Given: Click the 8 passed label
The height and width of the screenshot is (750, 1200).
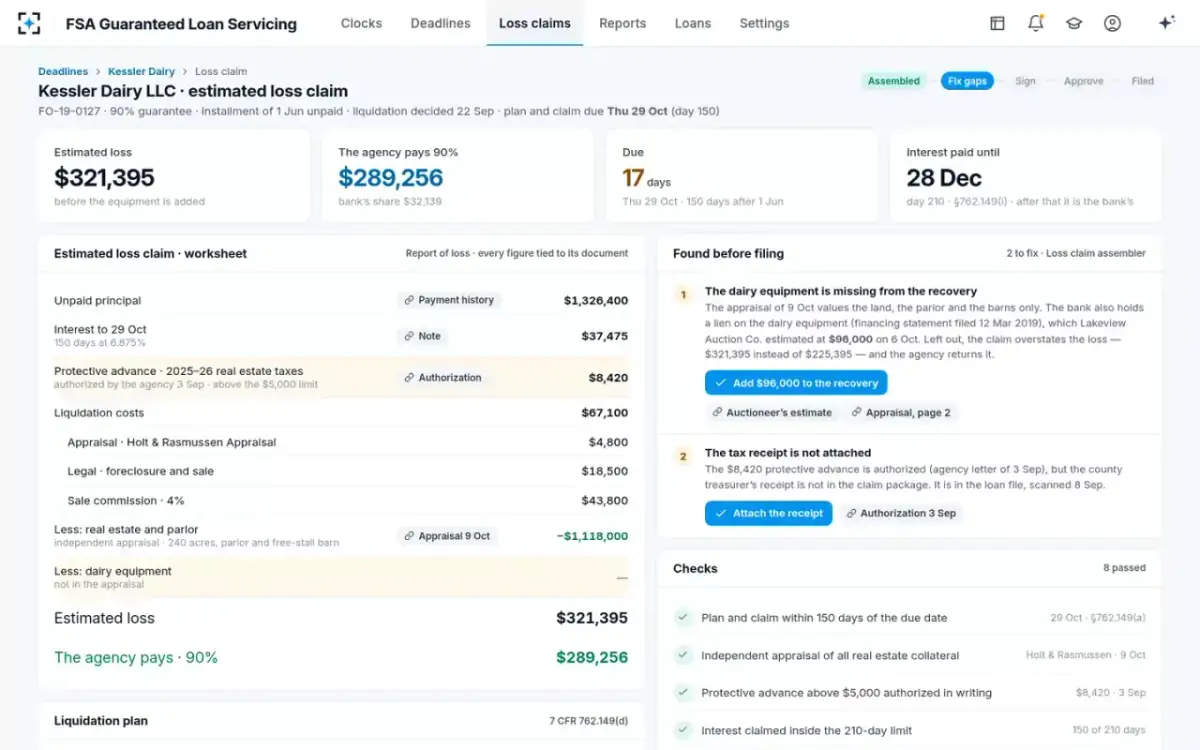Looking at the screenshot, I should (1124, 568).
